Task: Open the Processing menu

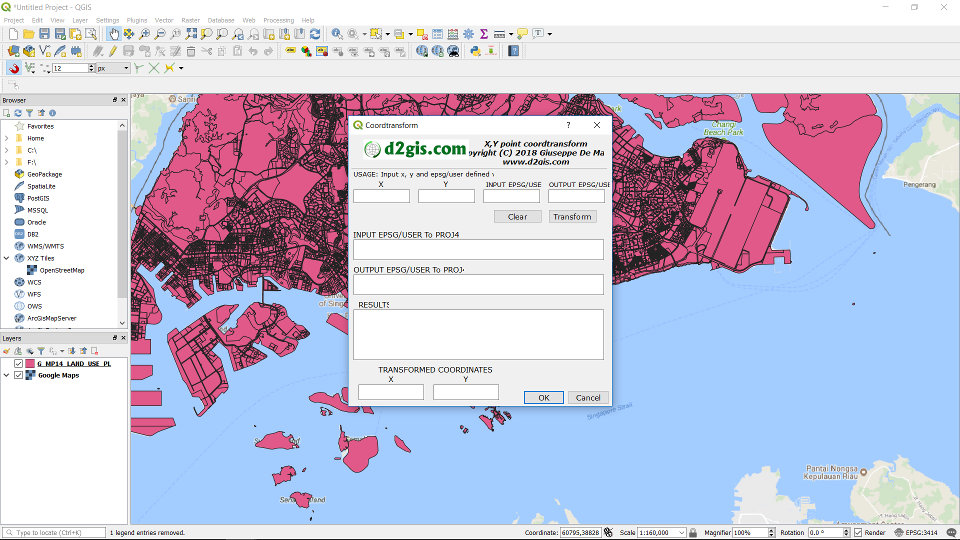Action: click(x=278, y=20)
